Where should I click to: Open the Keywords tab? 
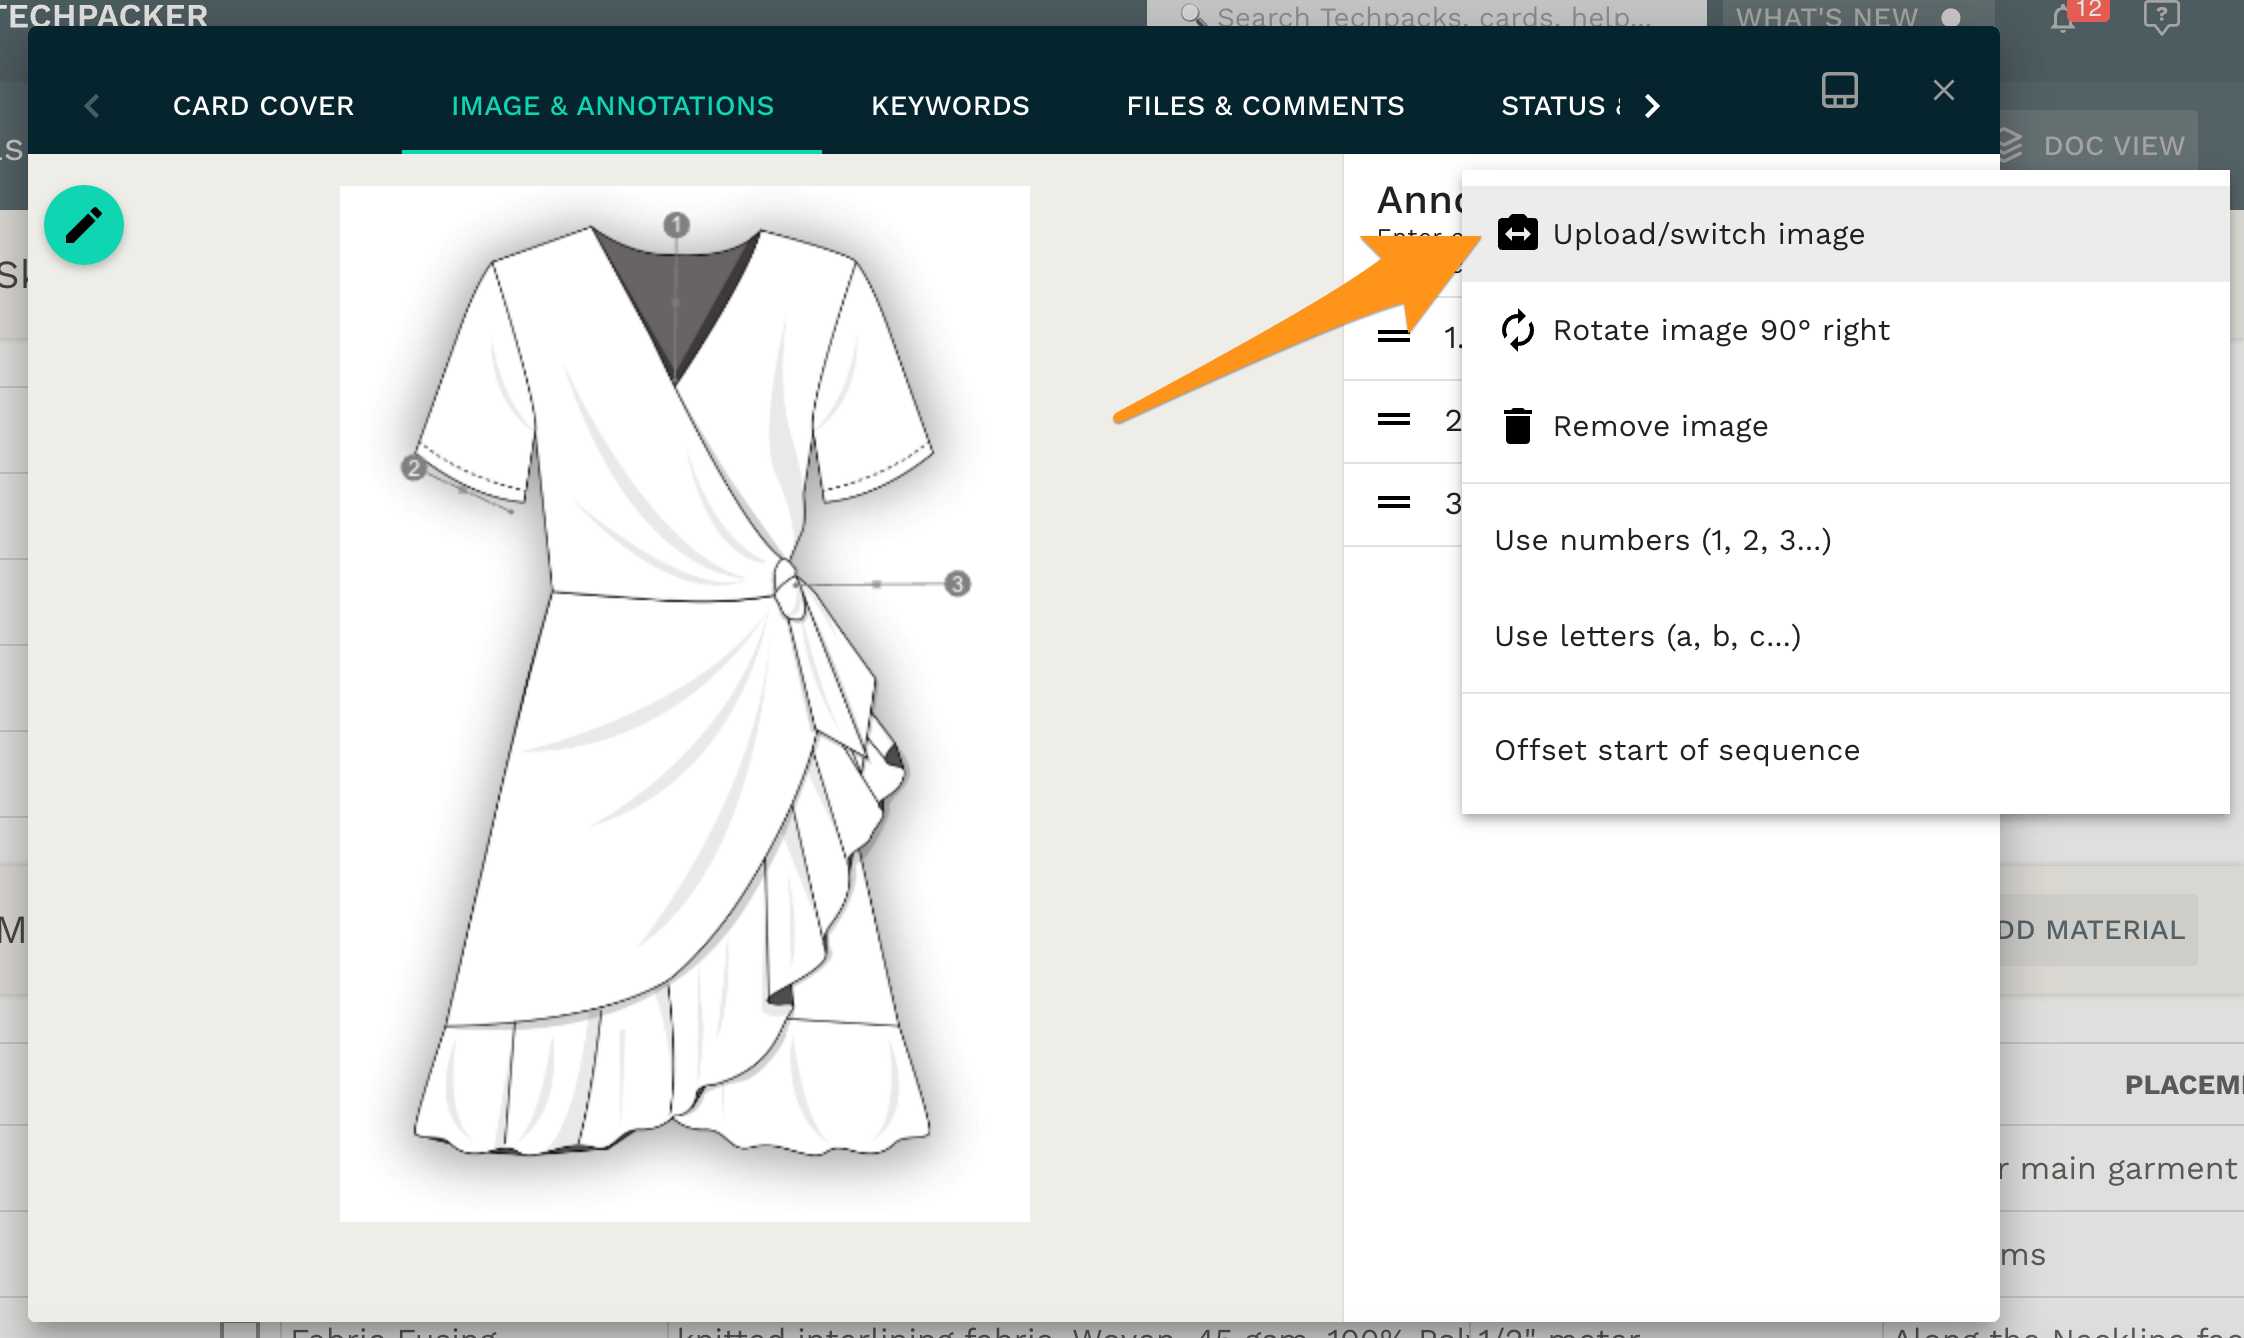[950, 106]
